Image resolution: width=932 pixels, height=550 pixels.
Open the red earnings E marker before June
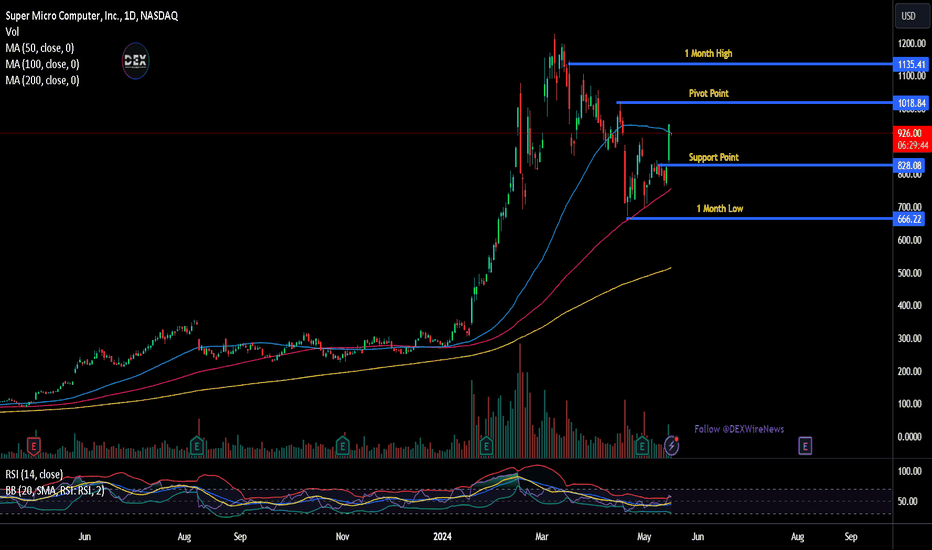[x=34, y=446]
